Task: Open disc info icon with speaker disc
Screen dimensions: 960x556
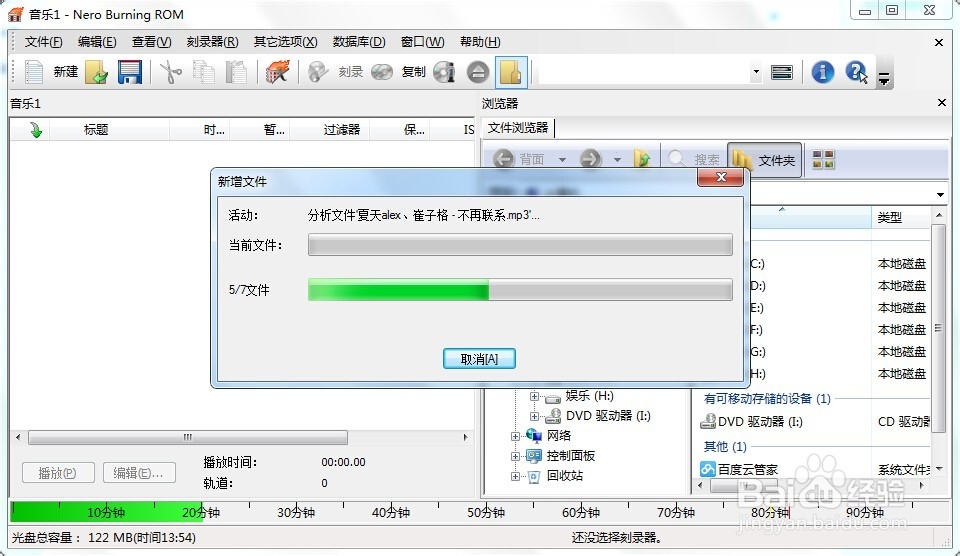Action: click(x=444, y=72)
